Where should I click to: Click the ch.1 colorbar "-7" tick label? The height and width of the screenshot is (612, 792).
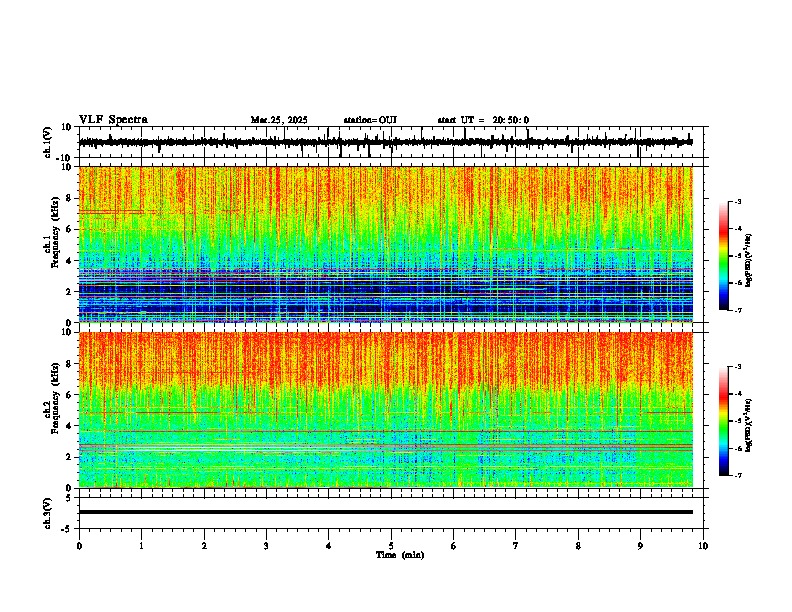click(x=738, y=310)
